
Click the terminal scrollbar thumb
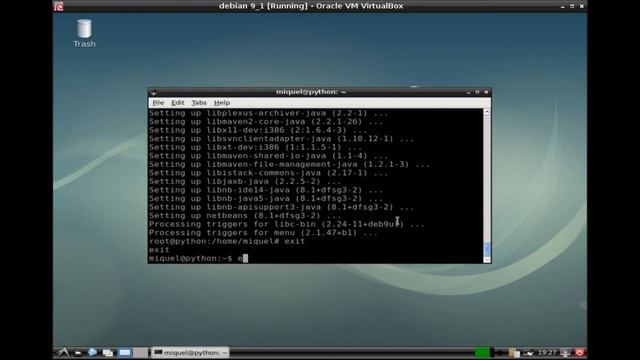coord(487,249)
